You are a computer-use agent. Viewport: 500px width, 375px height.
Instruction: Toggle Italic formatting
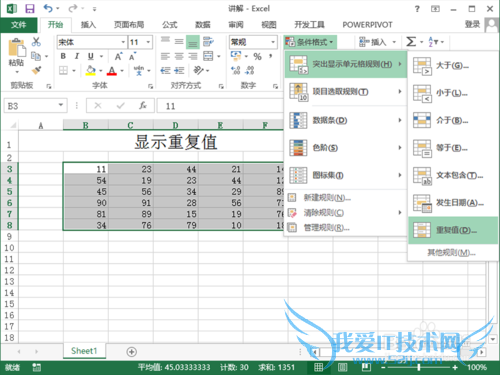click(x=77, y=56)
